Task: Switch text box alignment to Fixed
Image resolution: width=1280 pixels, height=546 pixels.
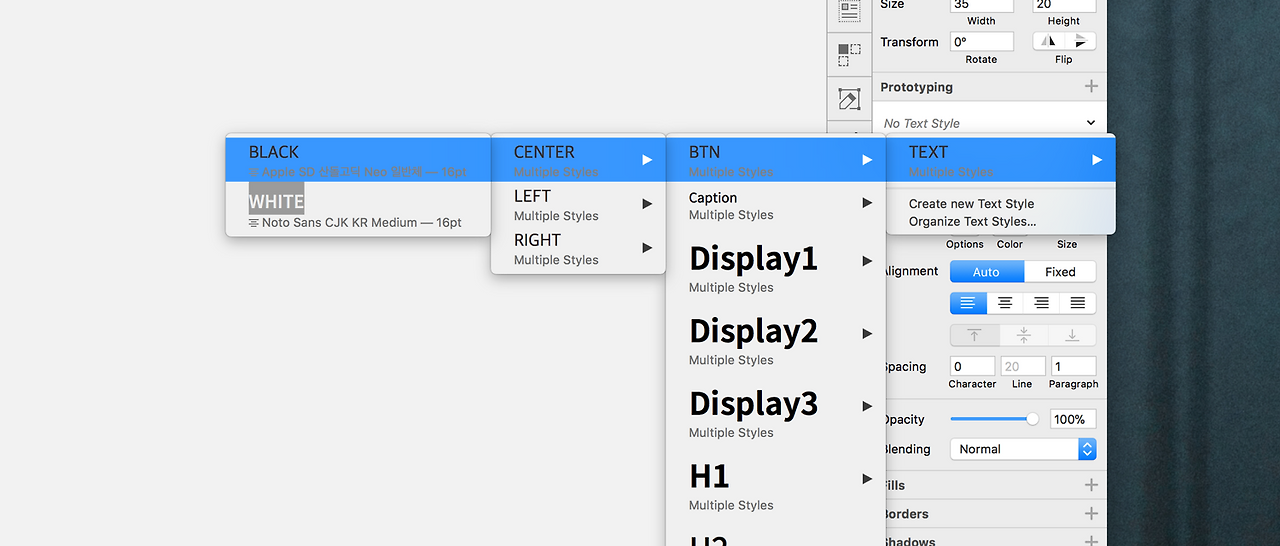Action: (1060, 272)
